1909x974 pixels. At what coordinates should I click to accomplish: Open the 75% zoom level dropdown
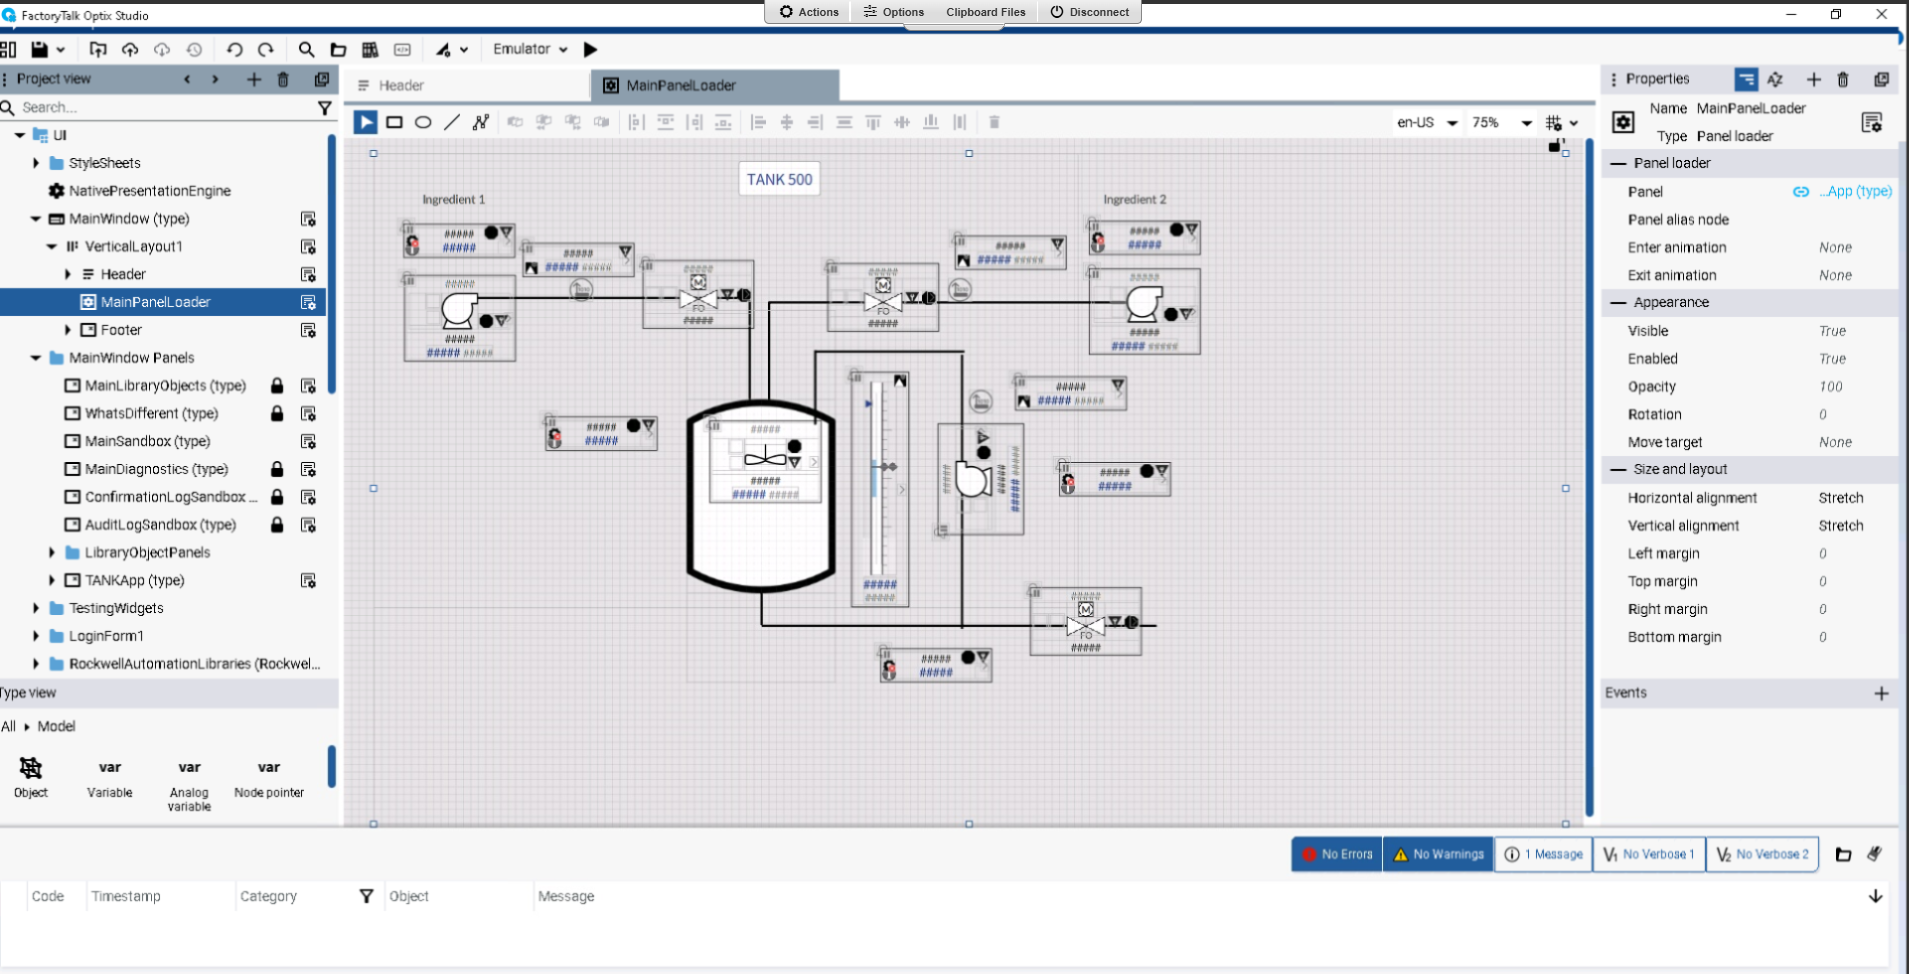click(1502, 122)
